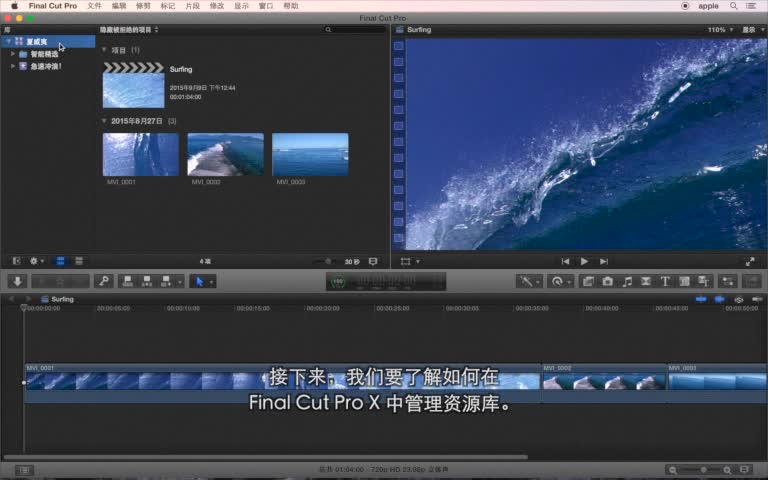Click the Append clip to storyline button
Screen dimensions: 768x480
pos(166,281)
